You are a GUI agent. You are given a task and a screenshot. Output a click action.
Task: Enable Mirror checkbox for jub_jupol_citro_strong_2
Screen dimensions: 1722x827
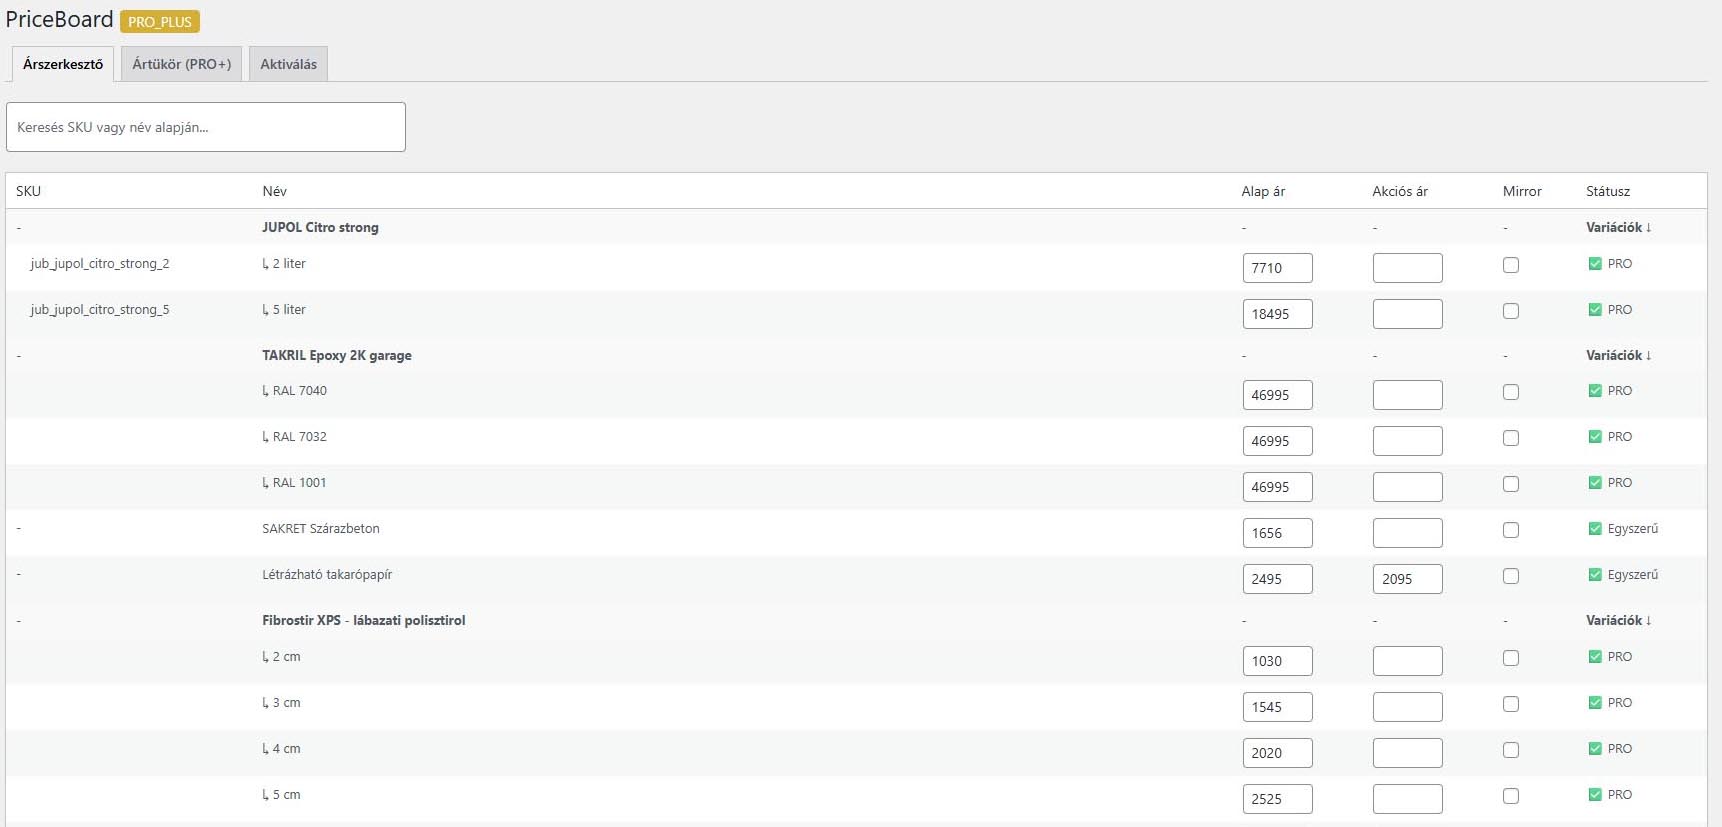[1510, 265]
